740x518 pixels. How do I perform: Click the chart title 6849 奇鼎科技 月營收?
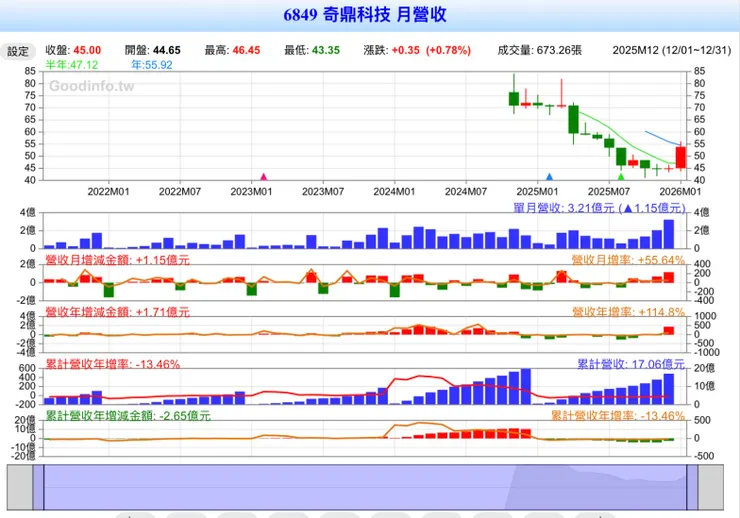point(365,15)
